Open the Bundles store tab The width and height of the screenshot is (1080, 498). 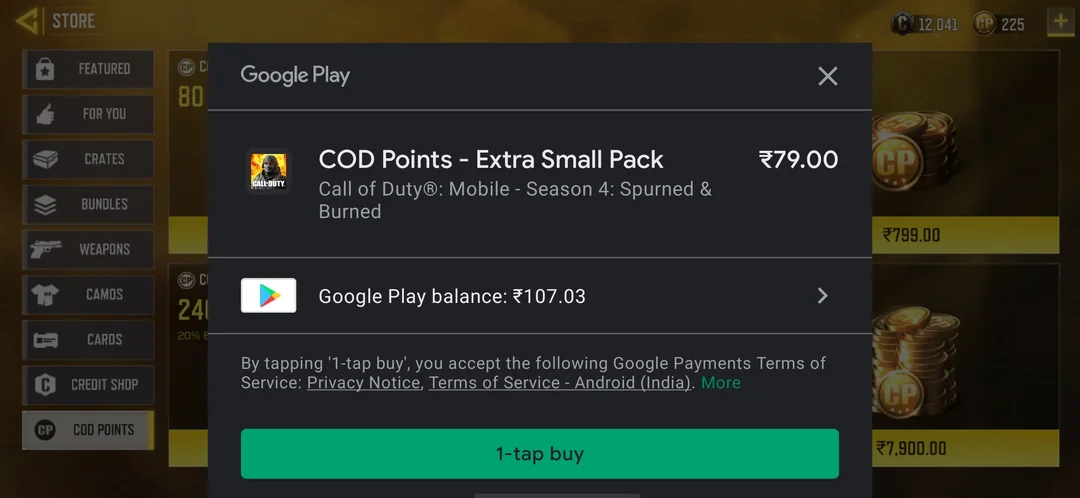tap(89, 204)
